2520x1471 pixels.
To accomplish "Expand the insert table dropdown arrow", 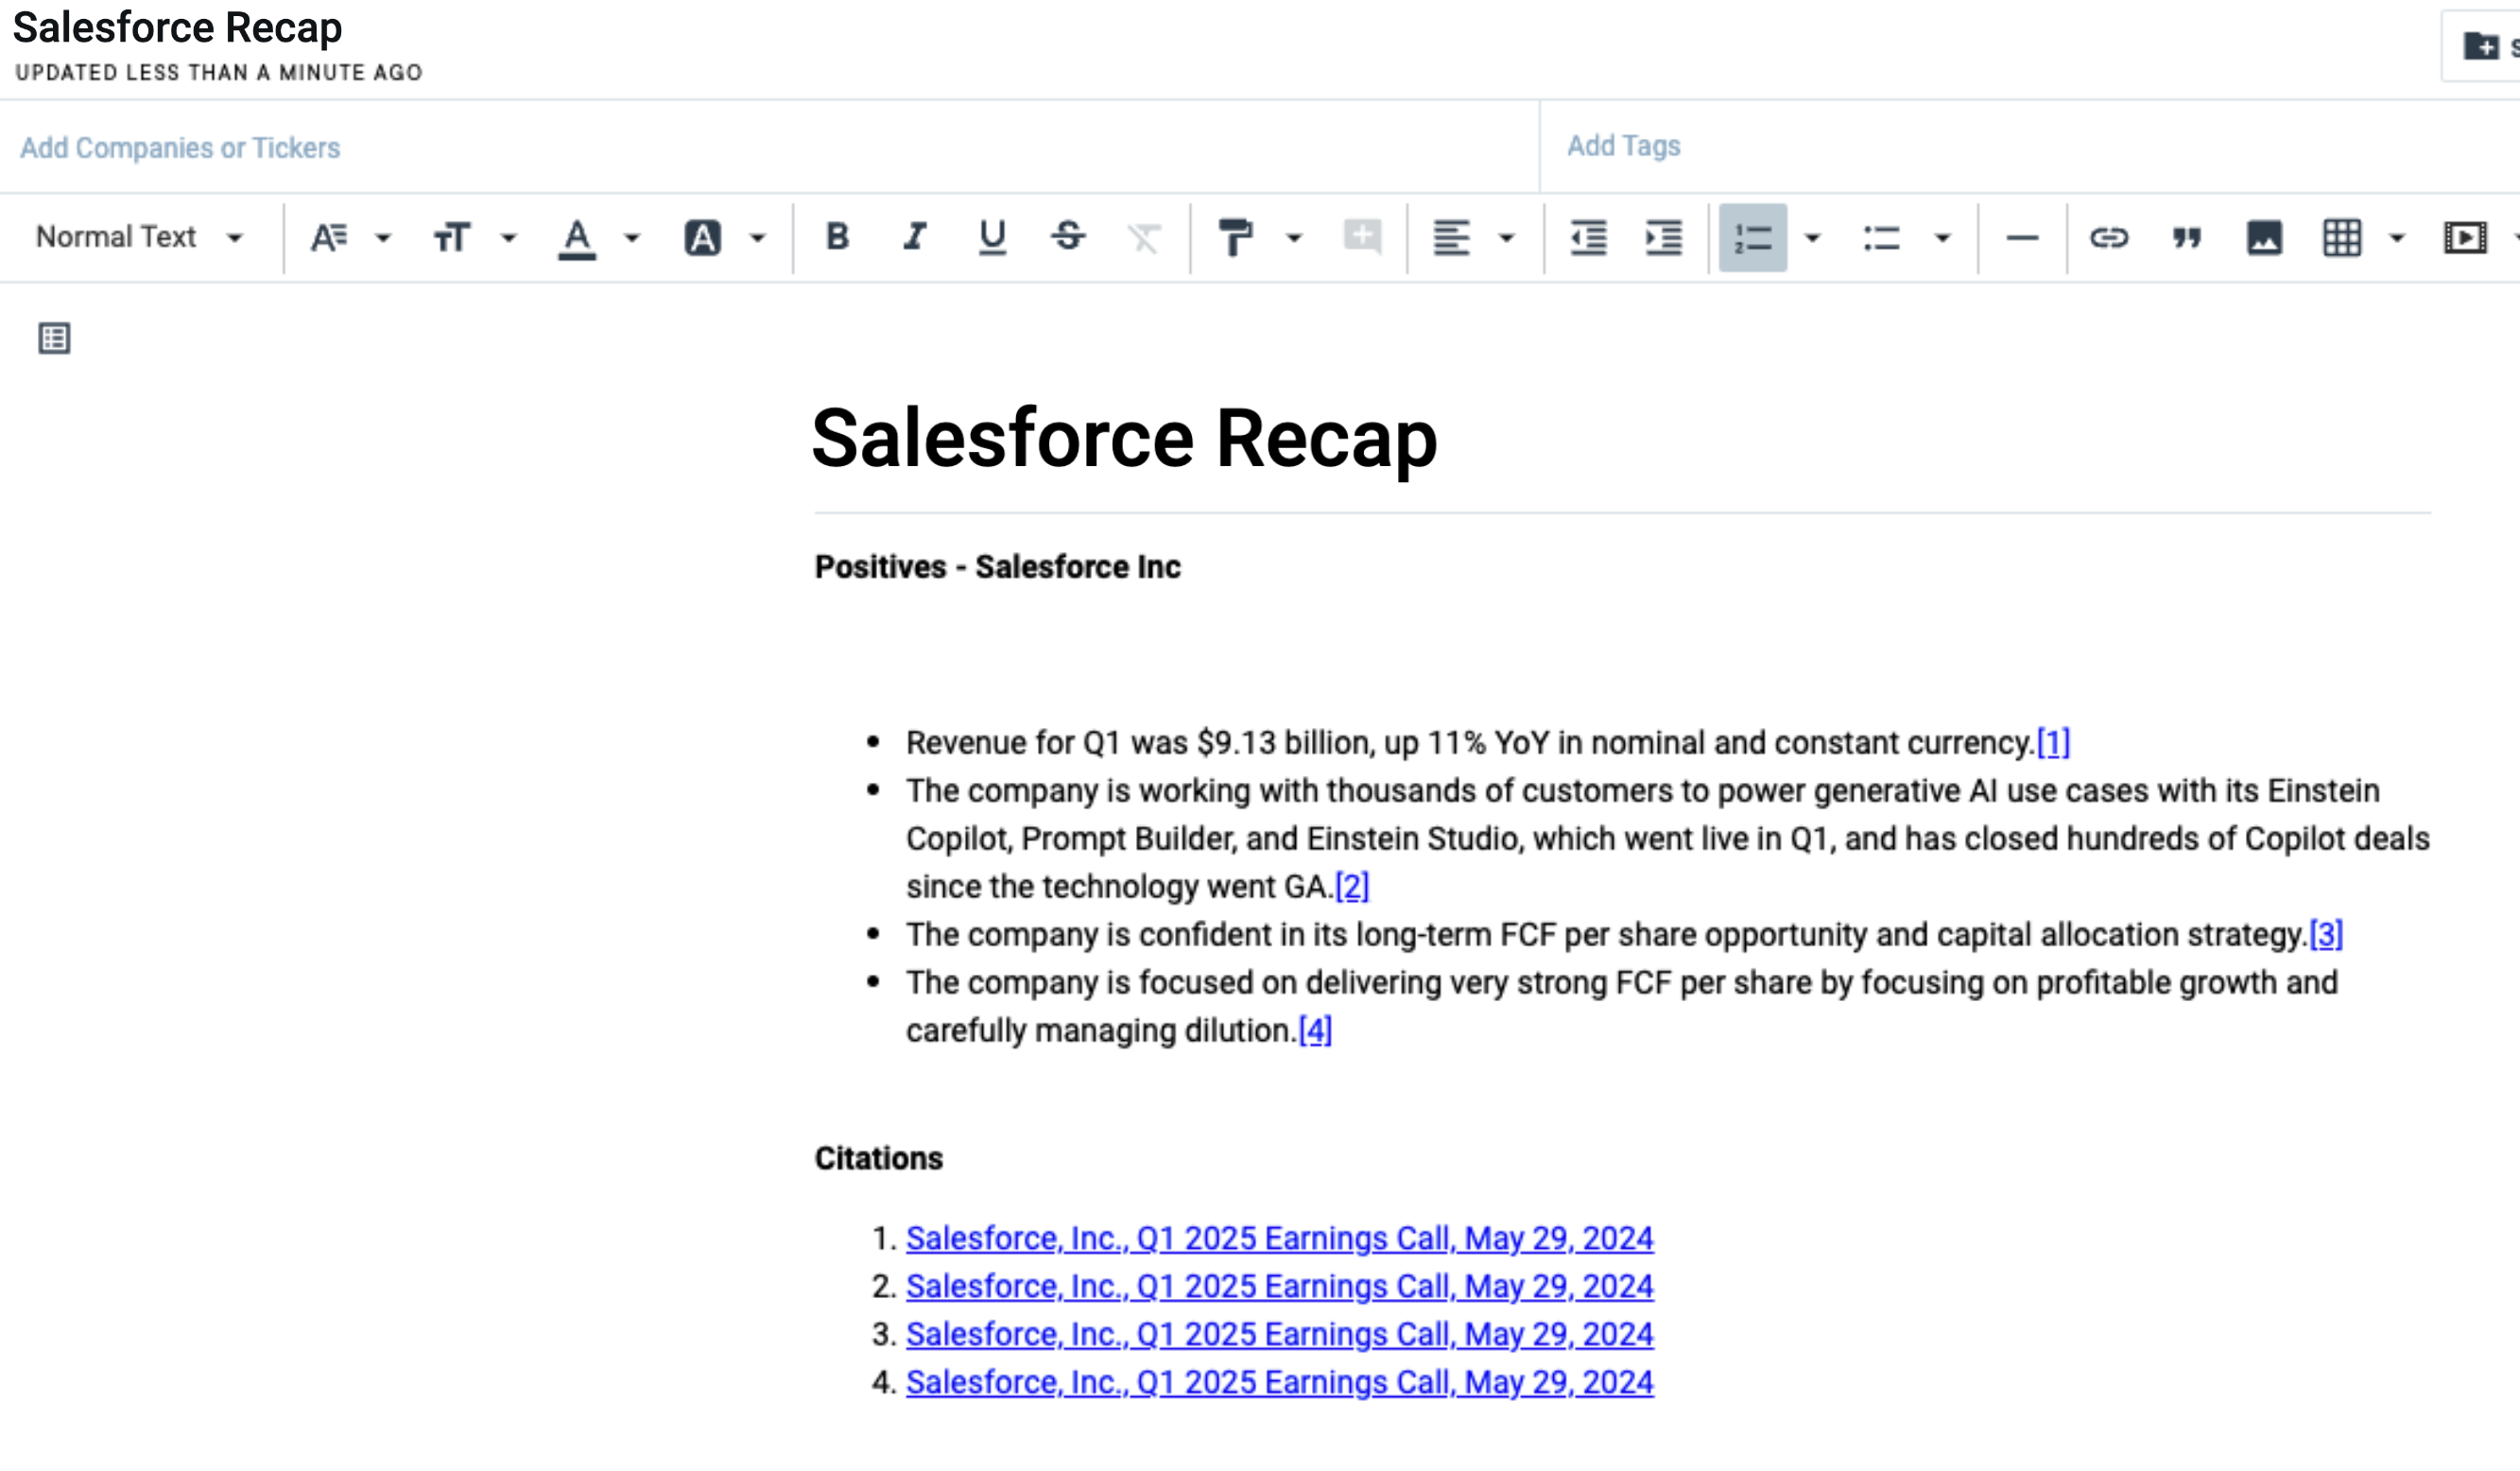I will pos(2397,238).
